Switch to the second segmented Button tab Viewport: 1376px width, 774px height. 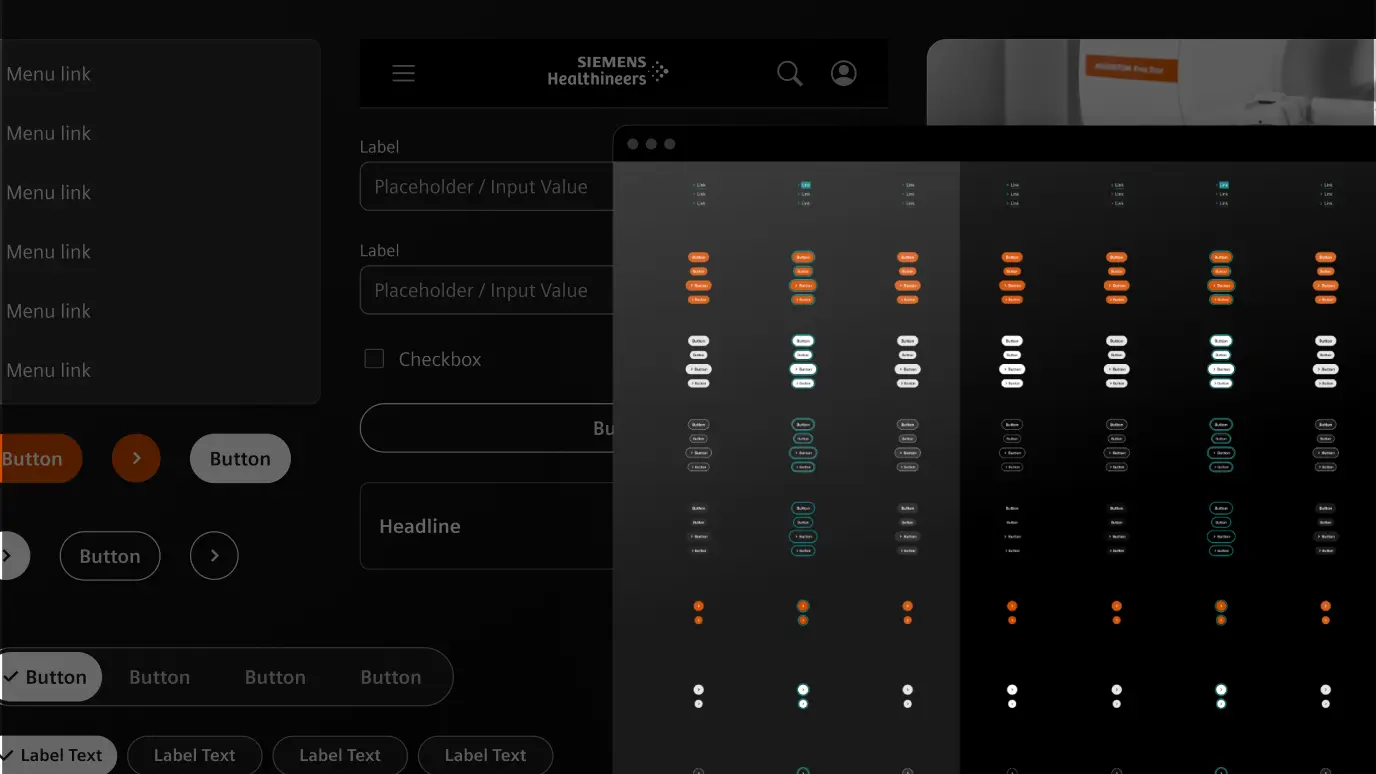(x=159, y=677)
